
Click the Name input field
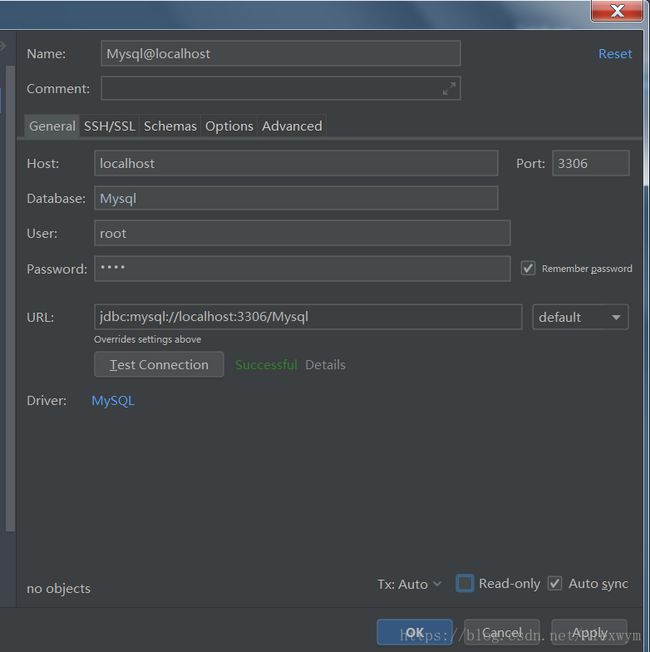[281, 53]
